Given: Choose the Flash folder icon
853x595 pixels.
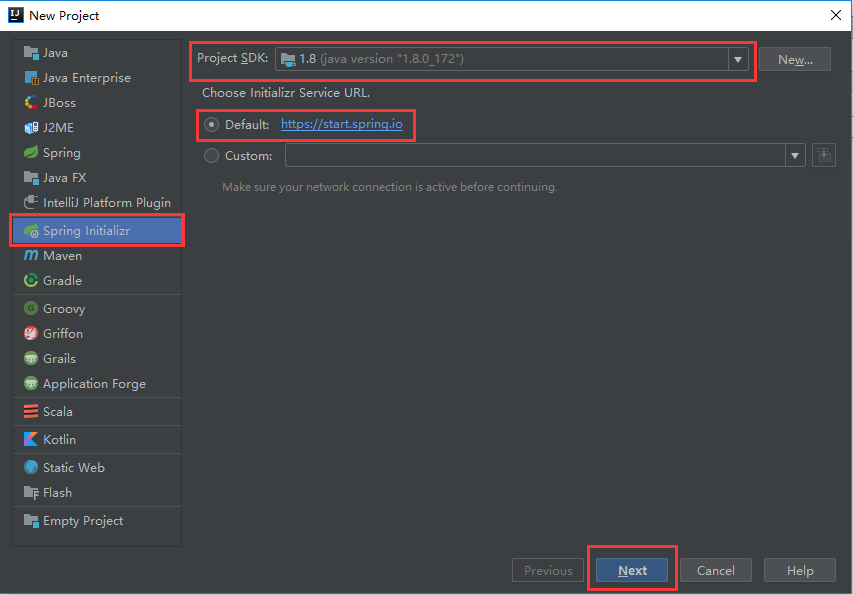Looking at the screenshot, I should tap(31, 493).
